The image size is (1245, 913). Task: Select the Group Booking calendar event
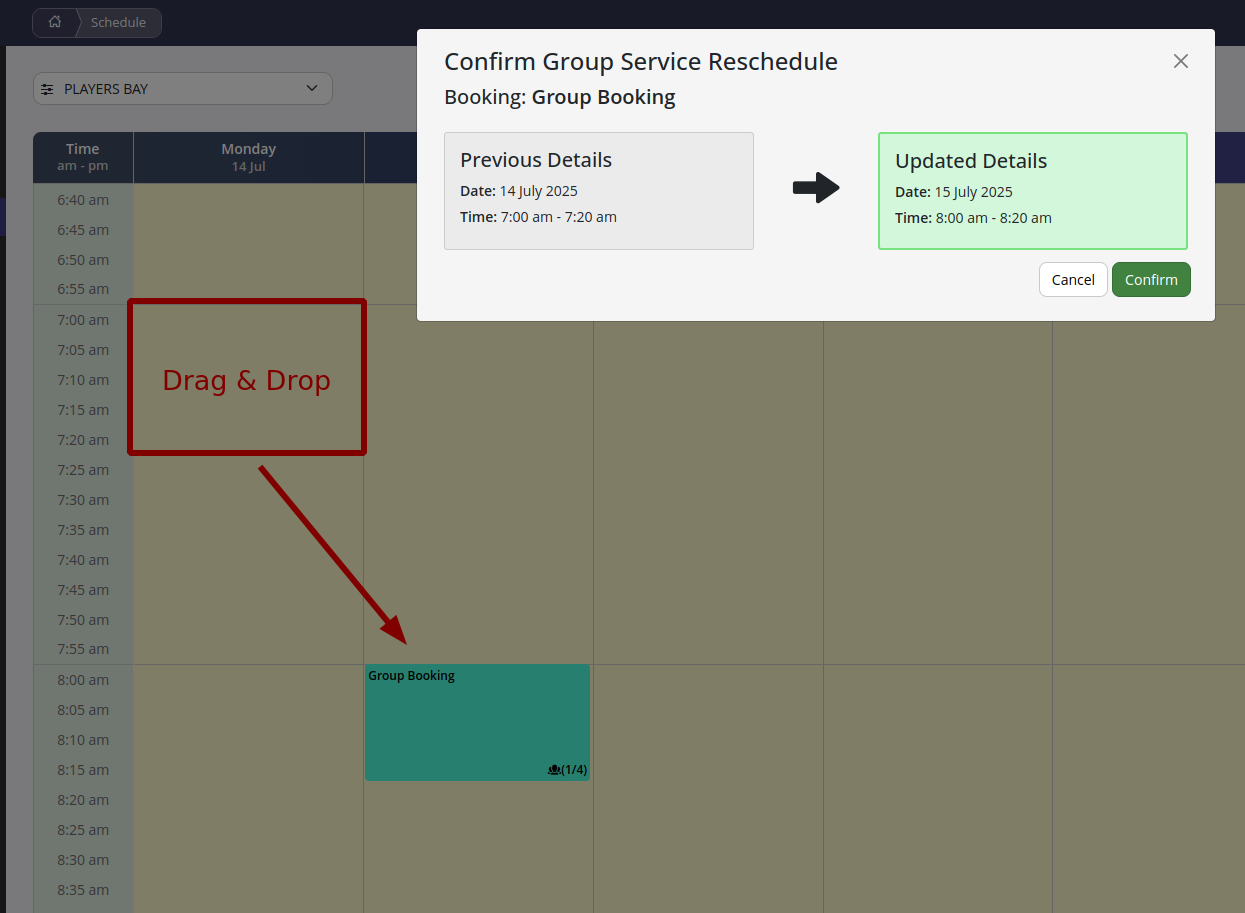[x=477, y=722]
